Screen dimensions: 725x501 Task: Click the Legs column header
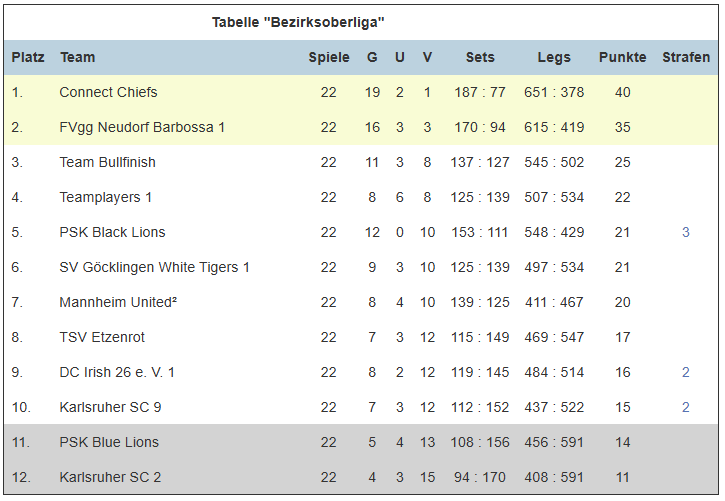[x=554, y=57]
